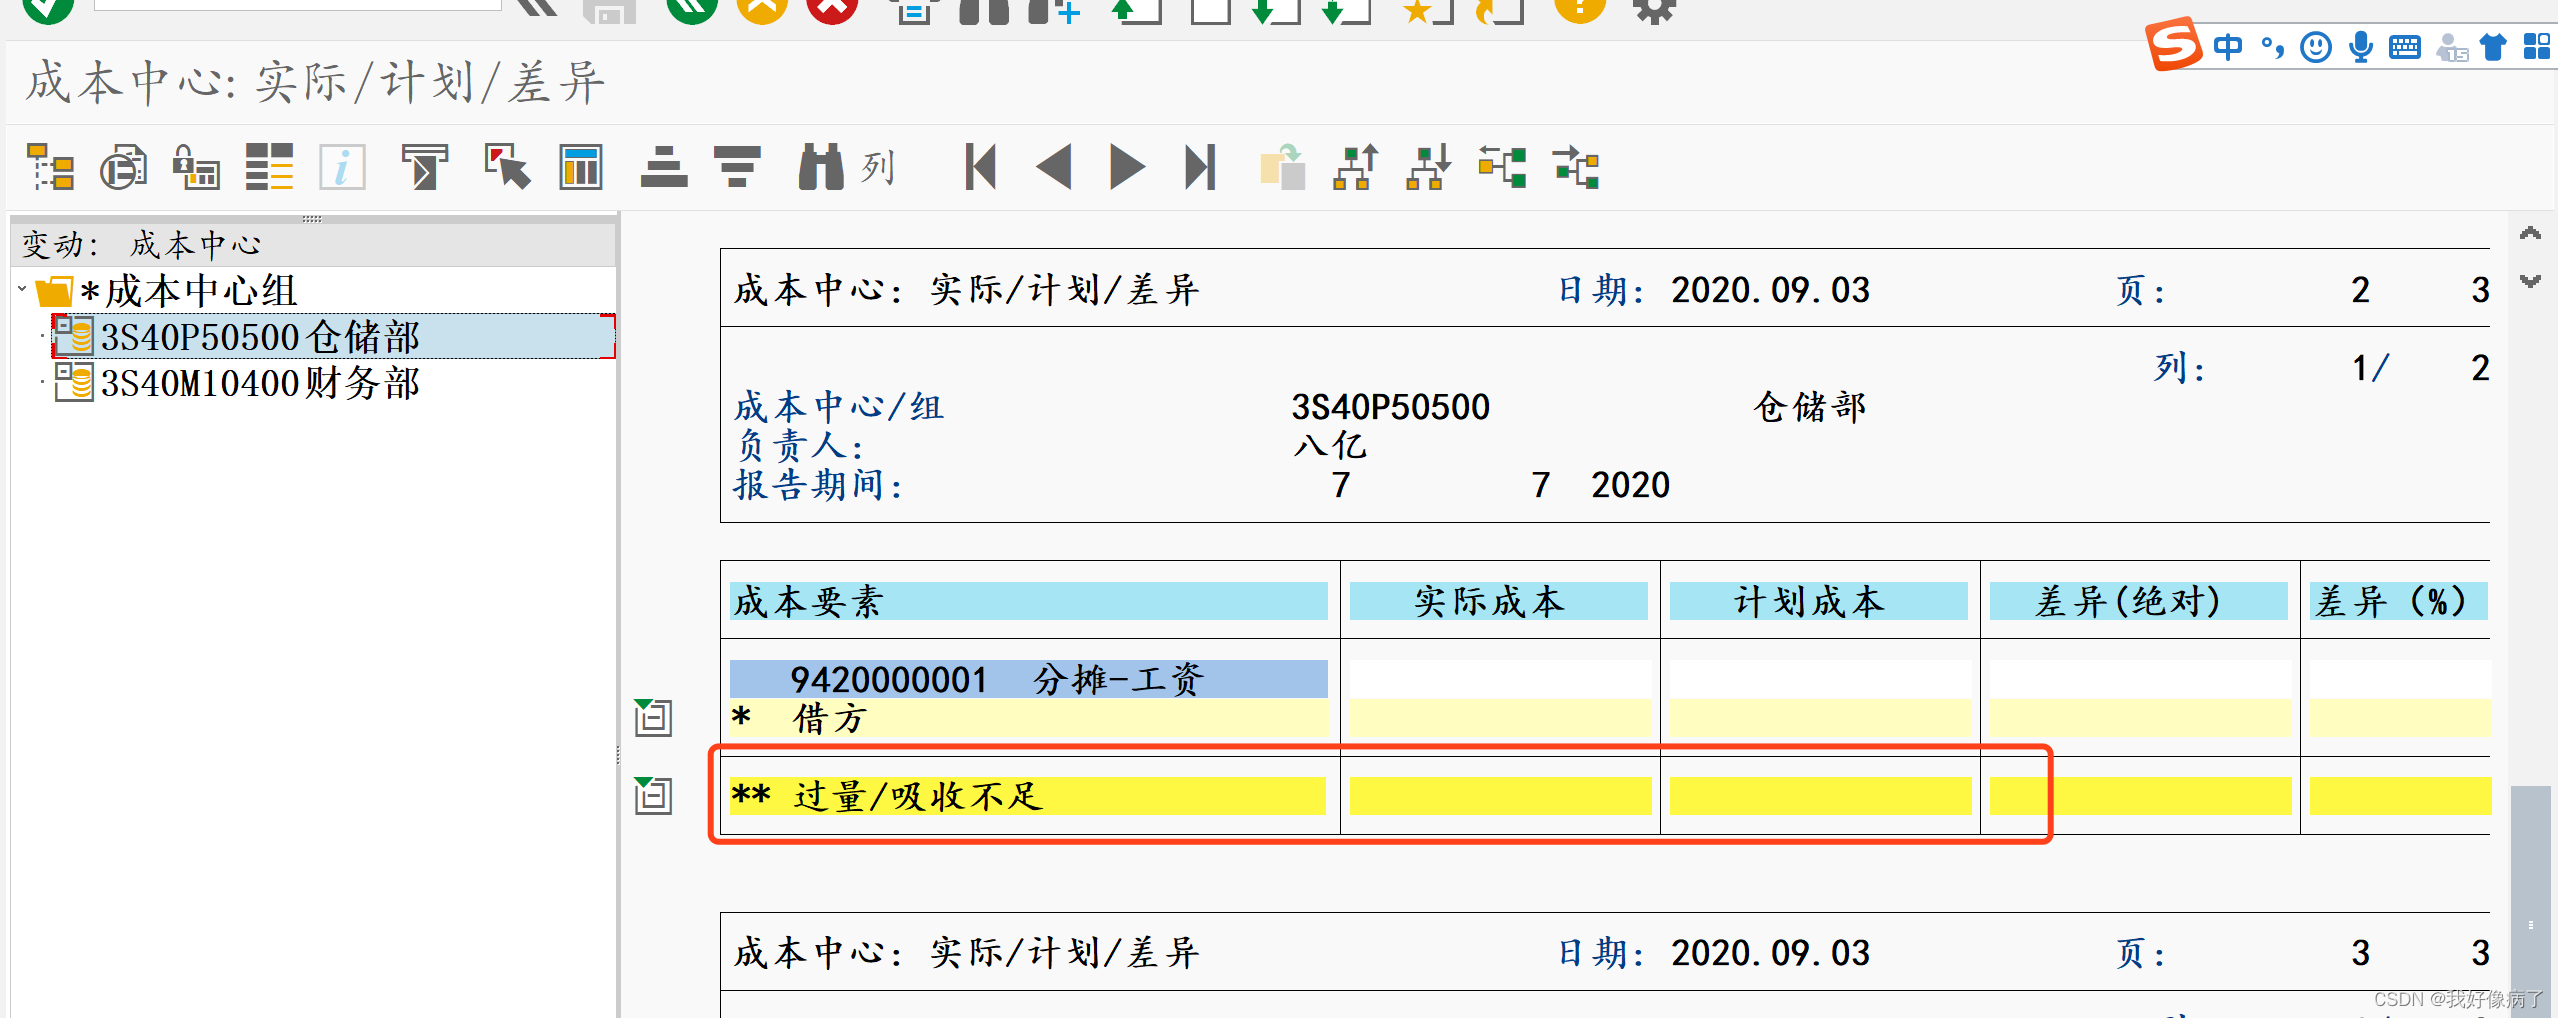The image size is (2558, 1018).
Task: Click the vertical scrollbar thumb
Action: [x=2530, y=900]
